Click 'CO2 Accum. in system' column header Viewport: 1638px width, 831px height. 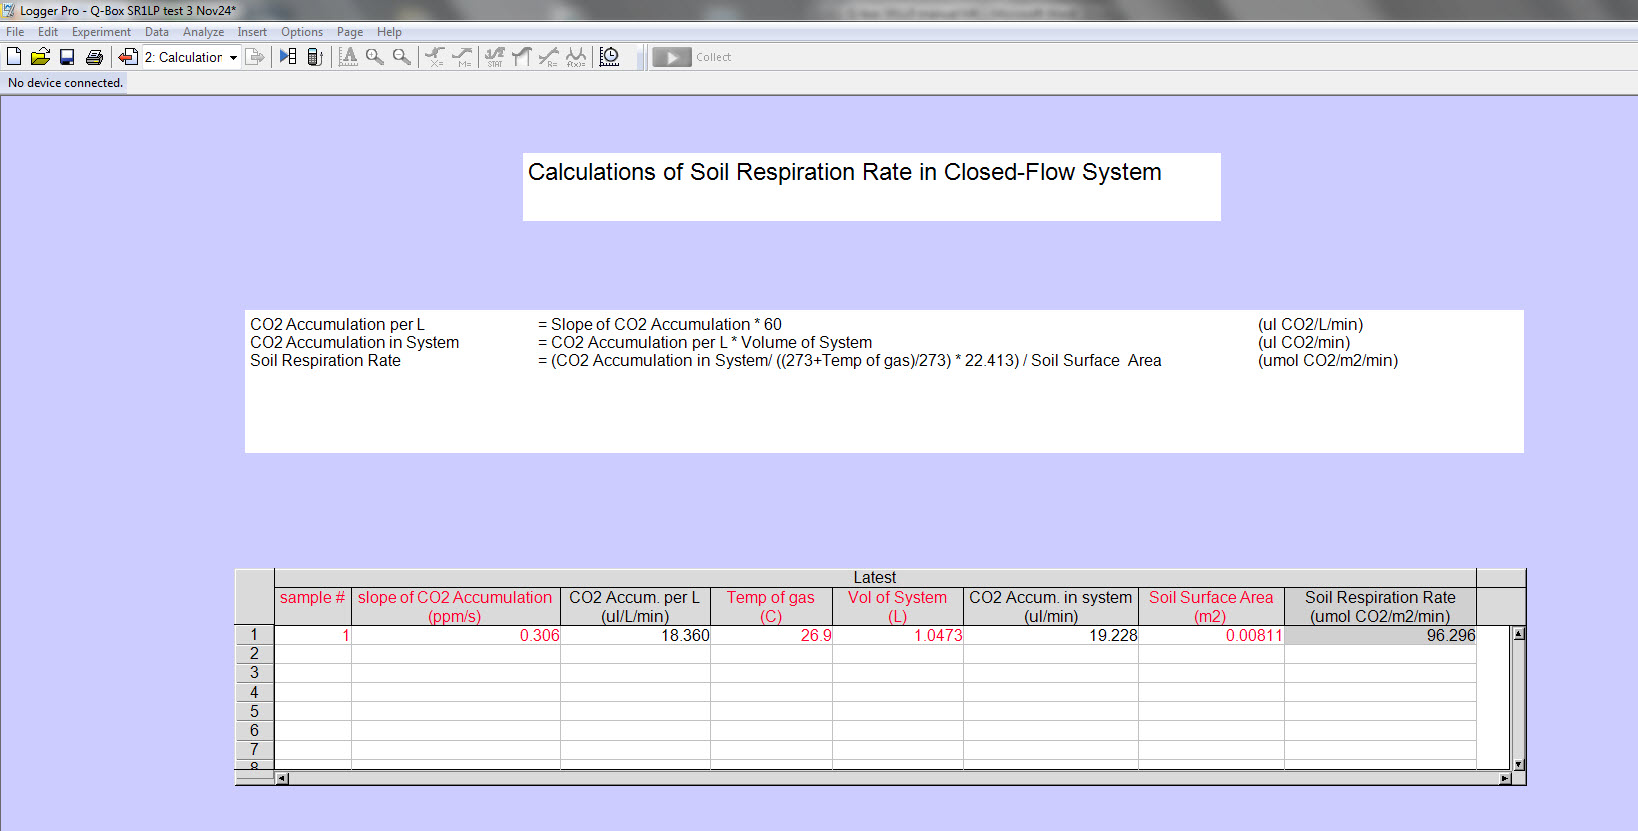pos(1051,606)
